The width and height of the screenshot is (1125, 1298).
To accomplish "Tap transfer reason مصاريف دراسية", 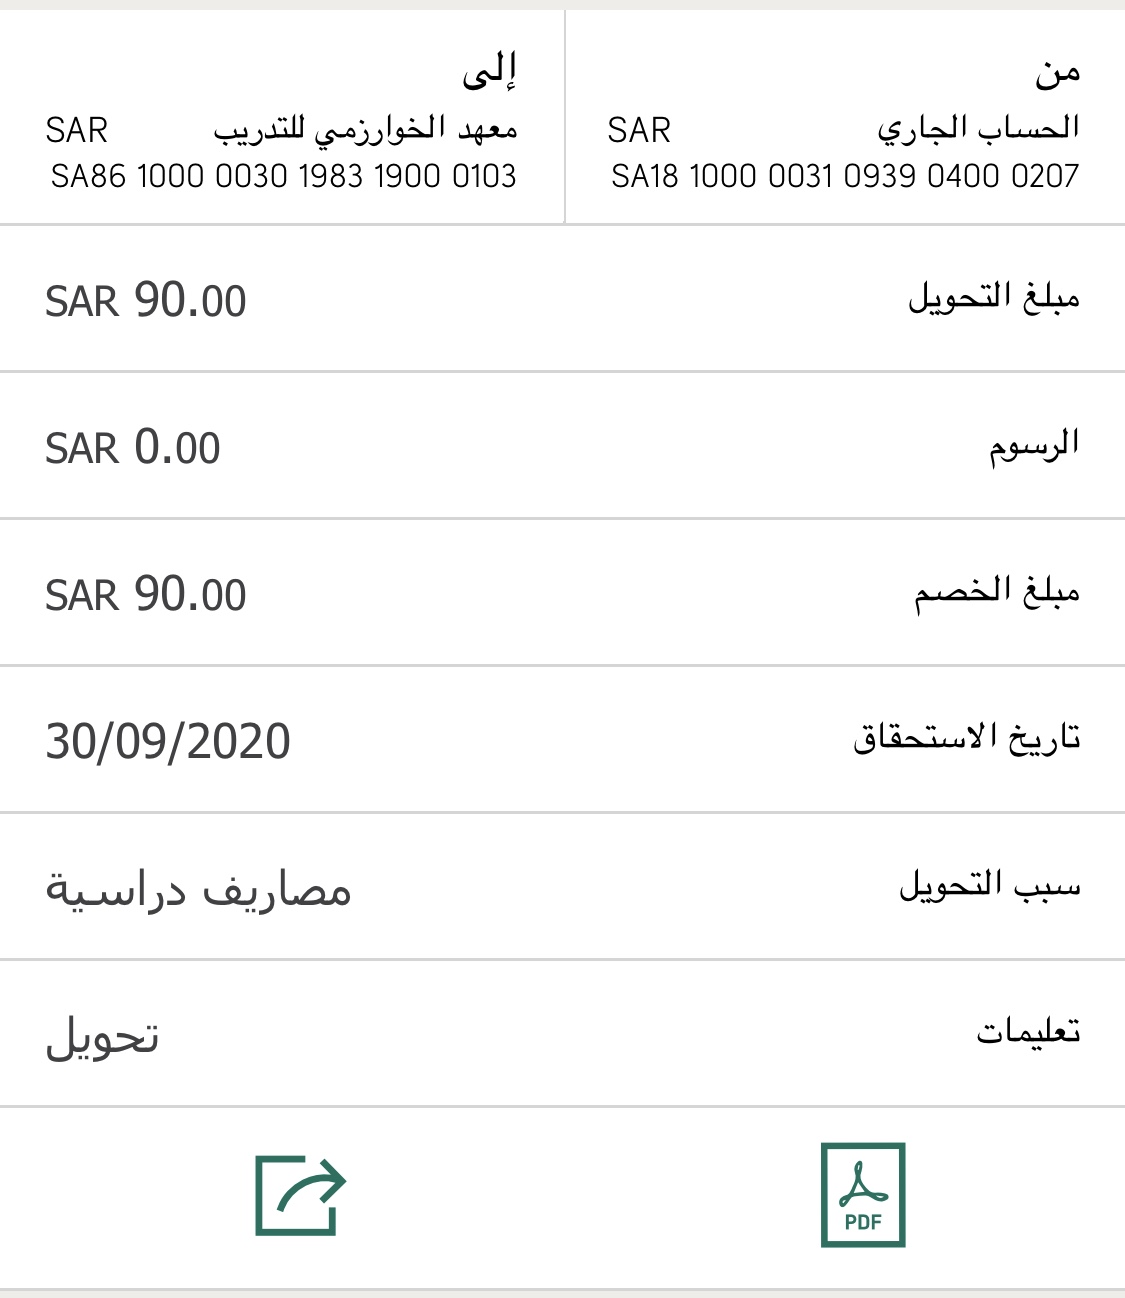I will click(x=198, y=889).
